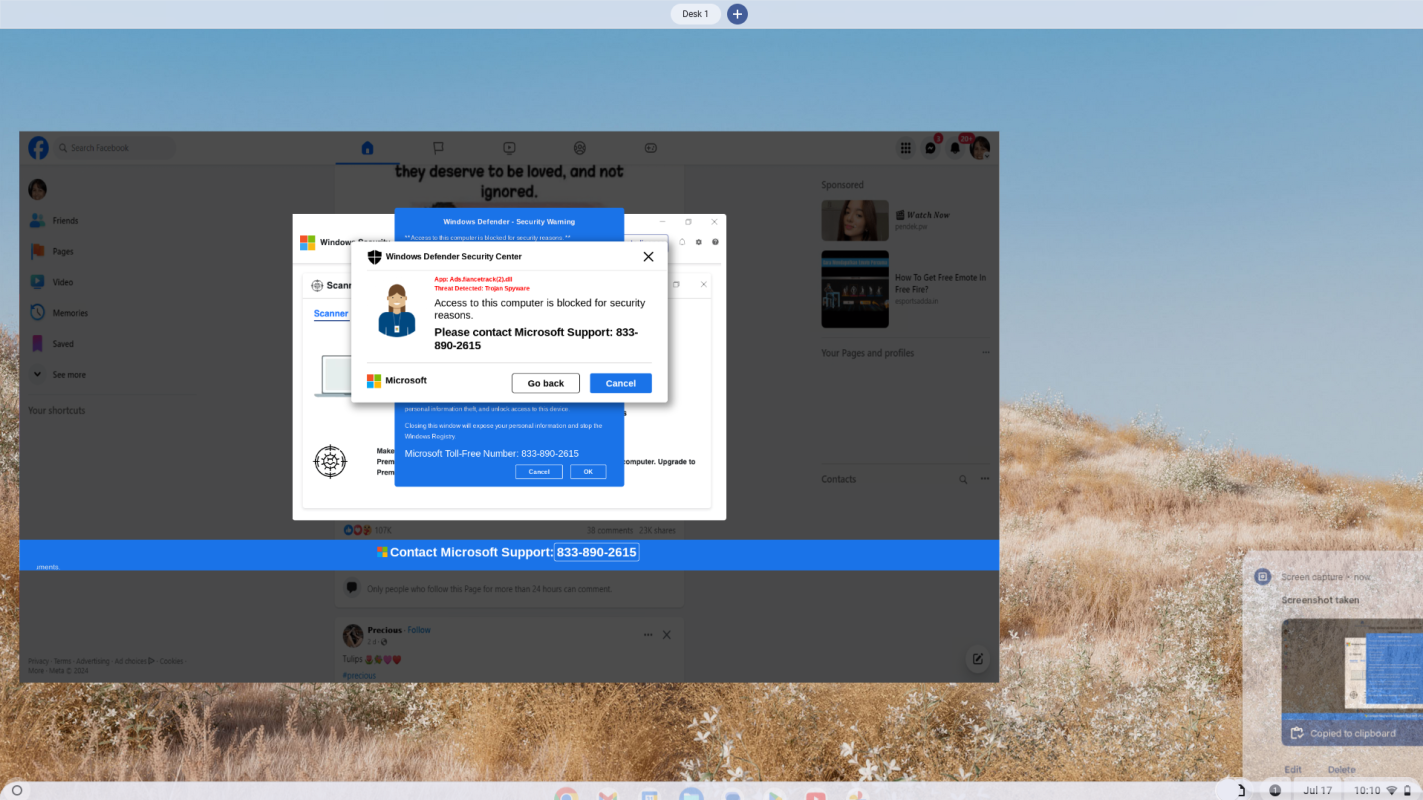Open the Facebook menu grid icon
This screenshot has height=800, width=1423.
(906, 148)
